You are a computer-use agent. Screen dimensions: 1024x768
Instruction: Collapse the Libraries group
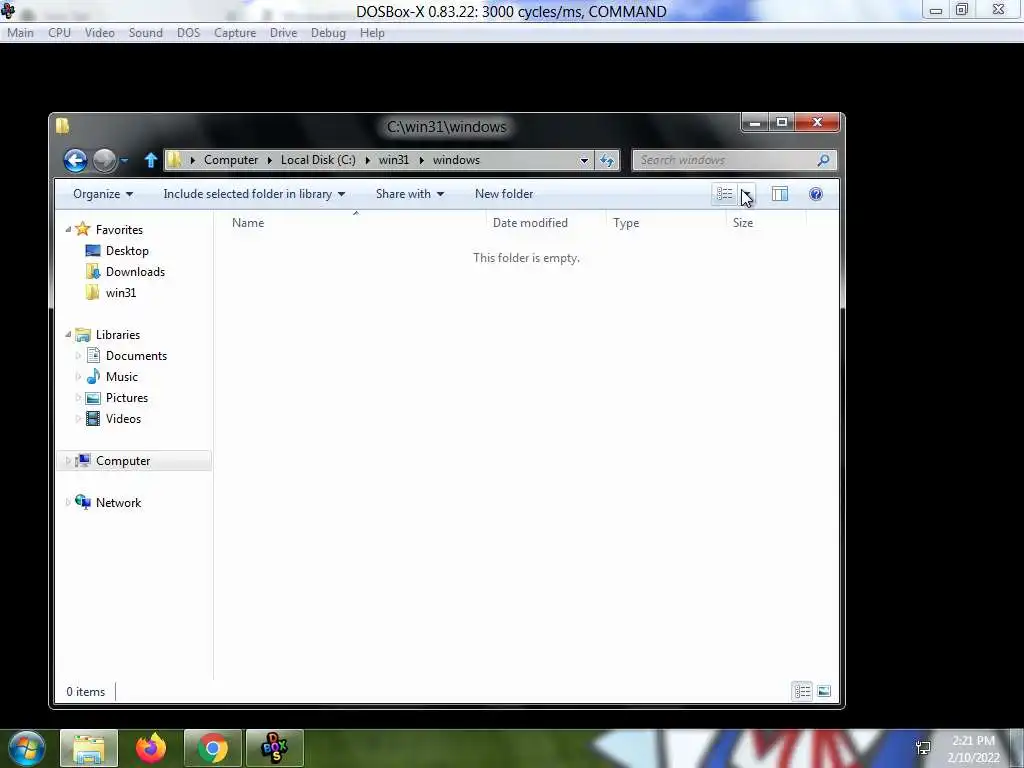pyautogui.click(x=68, y=334)
